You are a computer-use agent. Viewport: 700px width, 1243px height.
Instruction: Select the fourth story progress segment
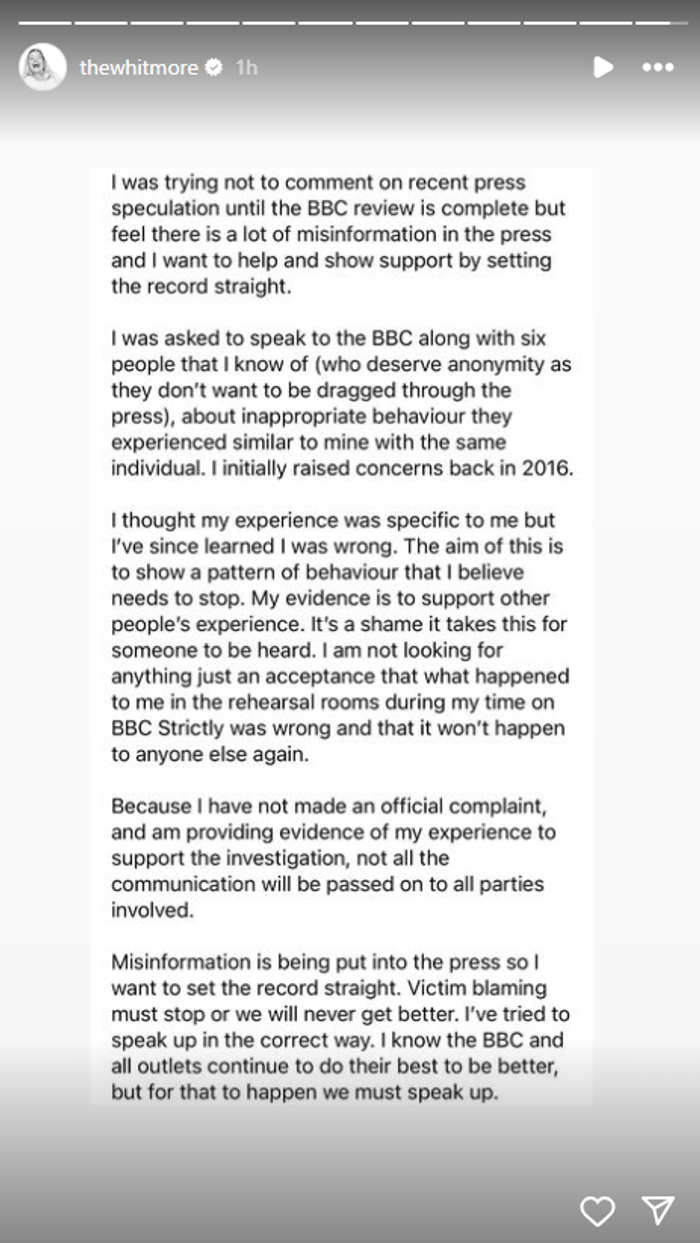(x=212, y=21)
